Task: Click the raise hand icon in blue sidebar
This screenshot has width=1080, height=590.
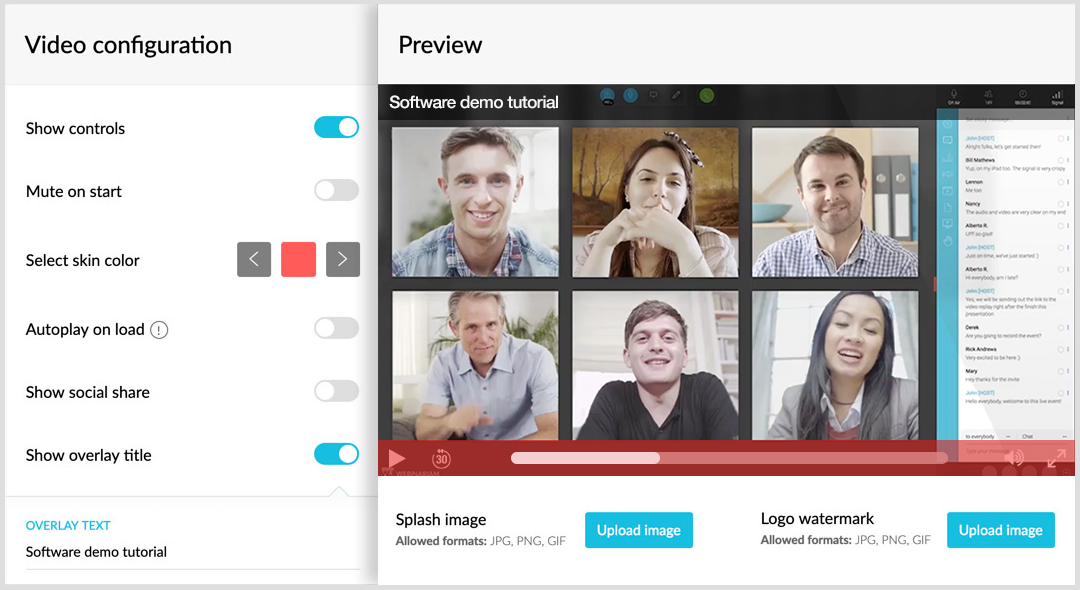Action: (948, 241)
